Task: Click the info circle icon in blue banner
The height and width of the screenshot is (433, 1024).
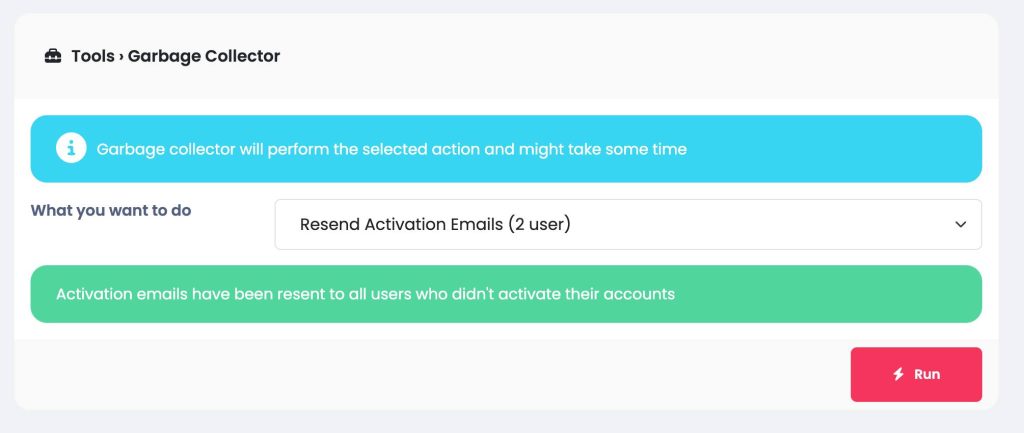Action: (x=71, y=149)
